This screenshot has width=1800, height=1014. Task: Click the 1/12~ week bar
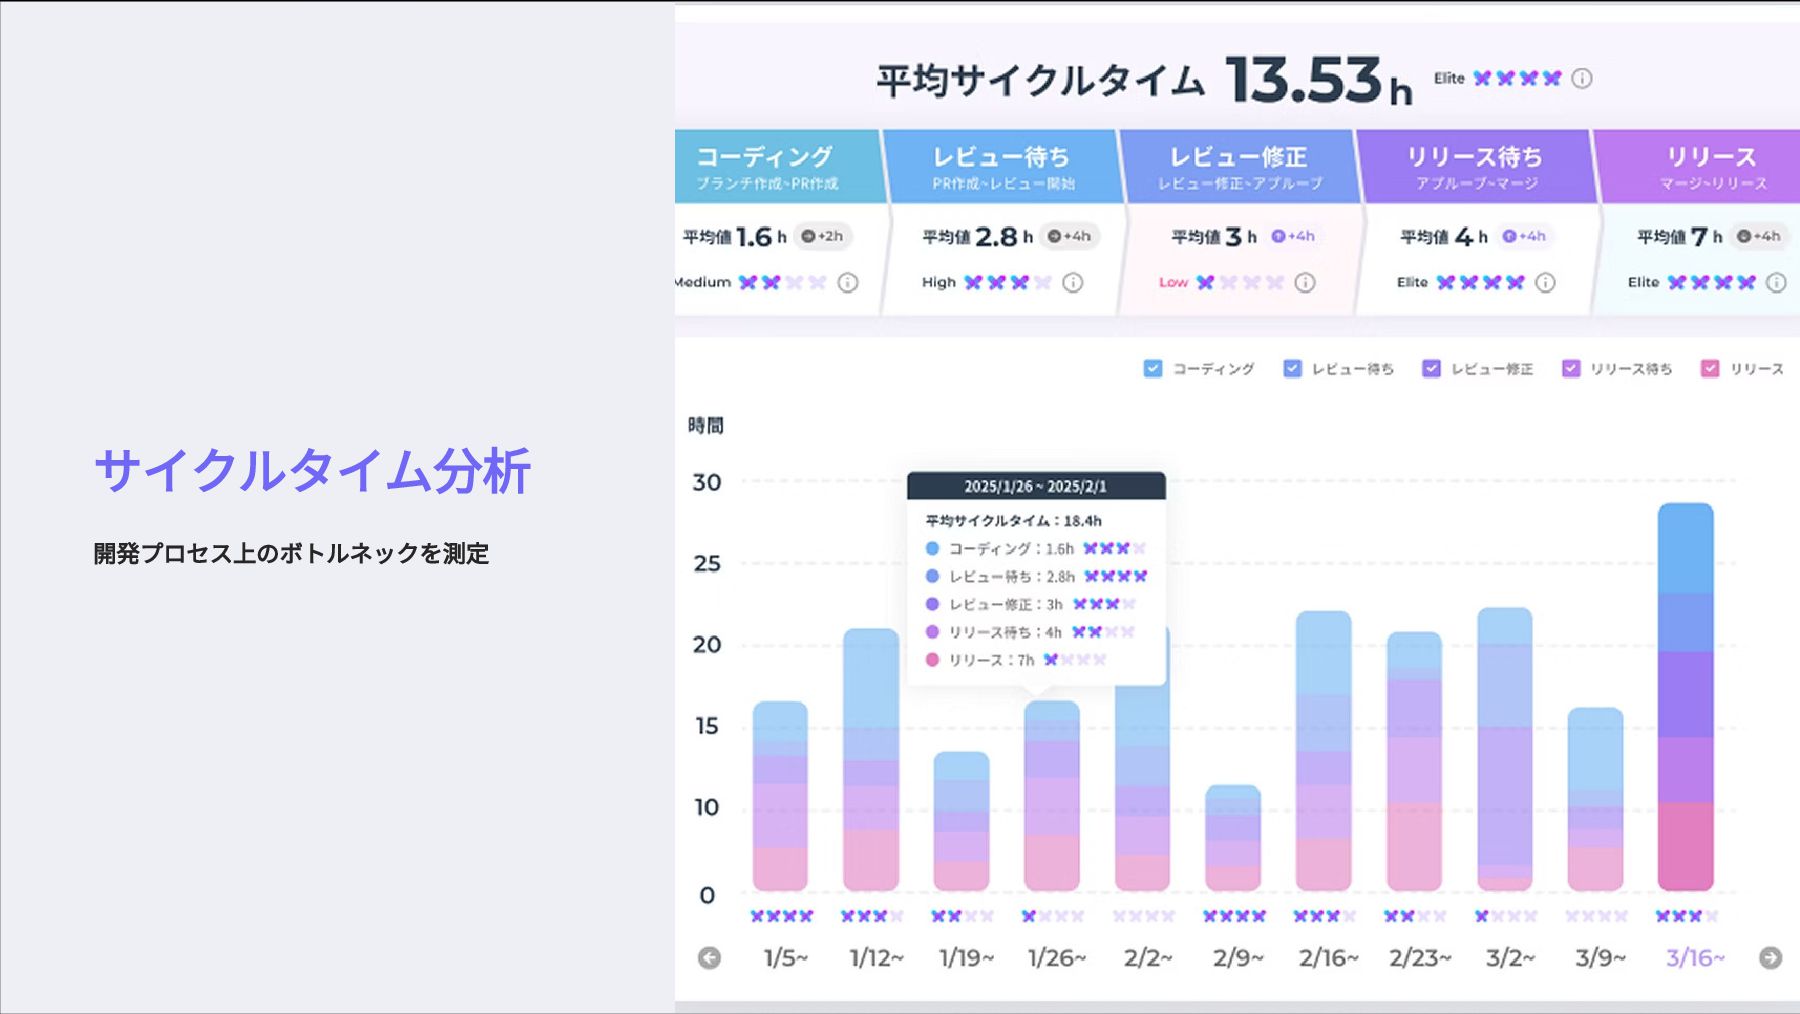pos(871,760)
